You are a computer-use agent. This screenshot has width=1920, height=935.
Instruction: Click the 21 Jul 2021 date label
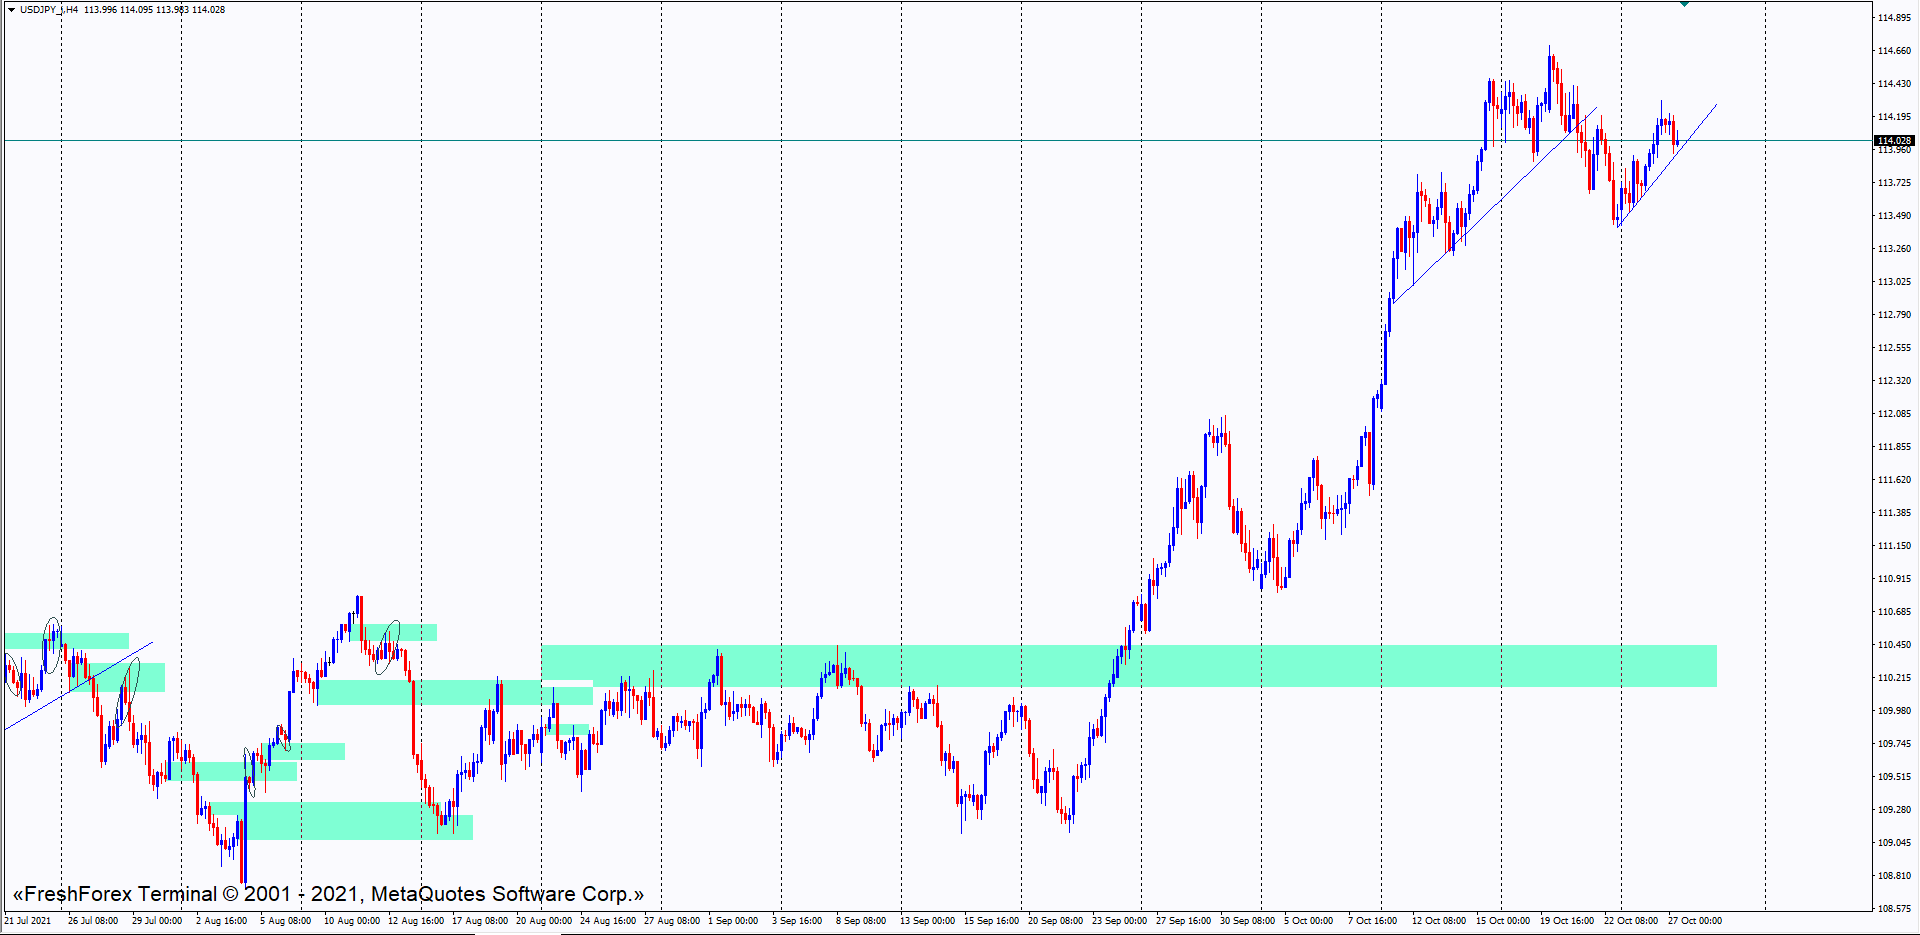point(28,921)
